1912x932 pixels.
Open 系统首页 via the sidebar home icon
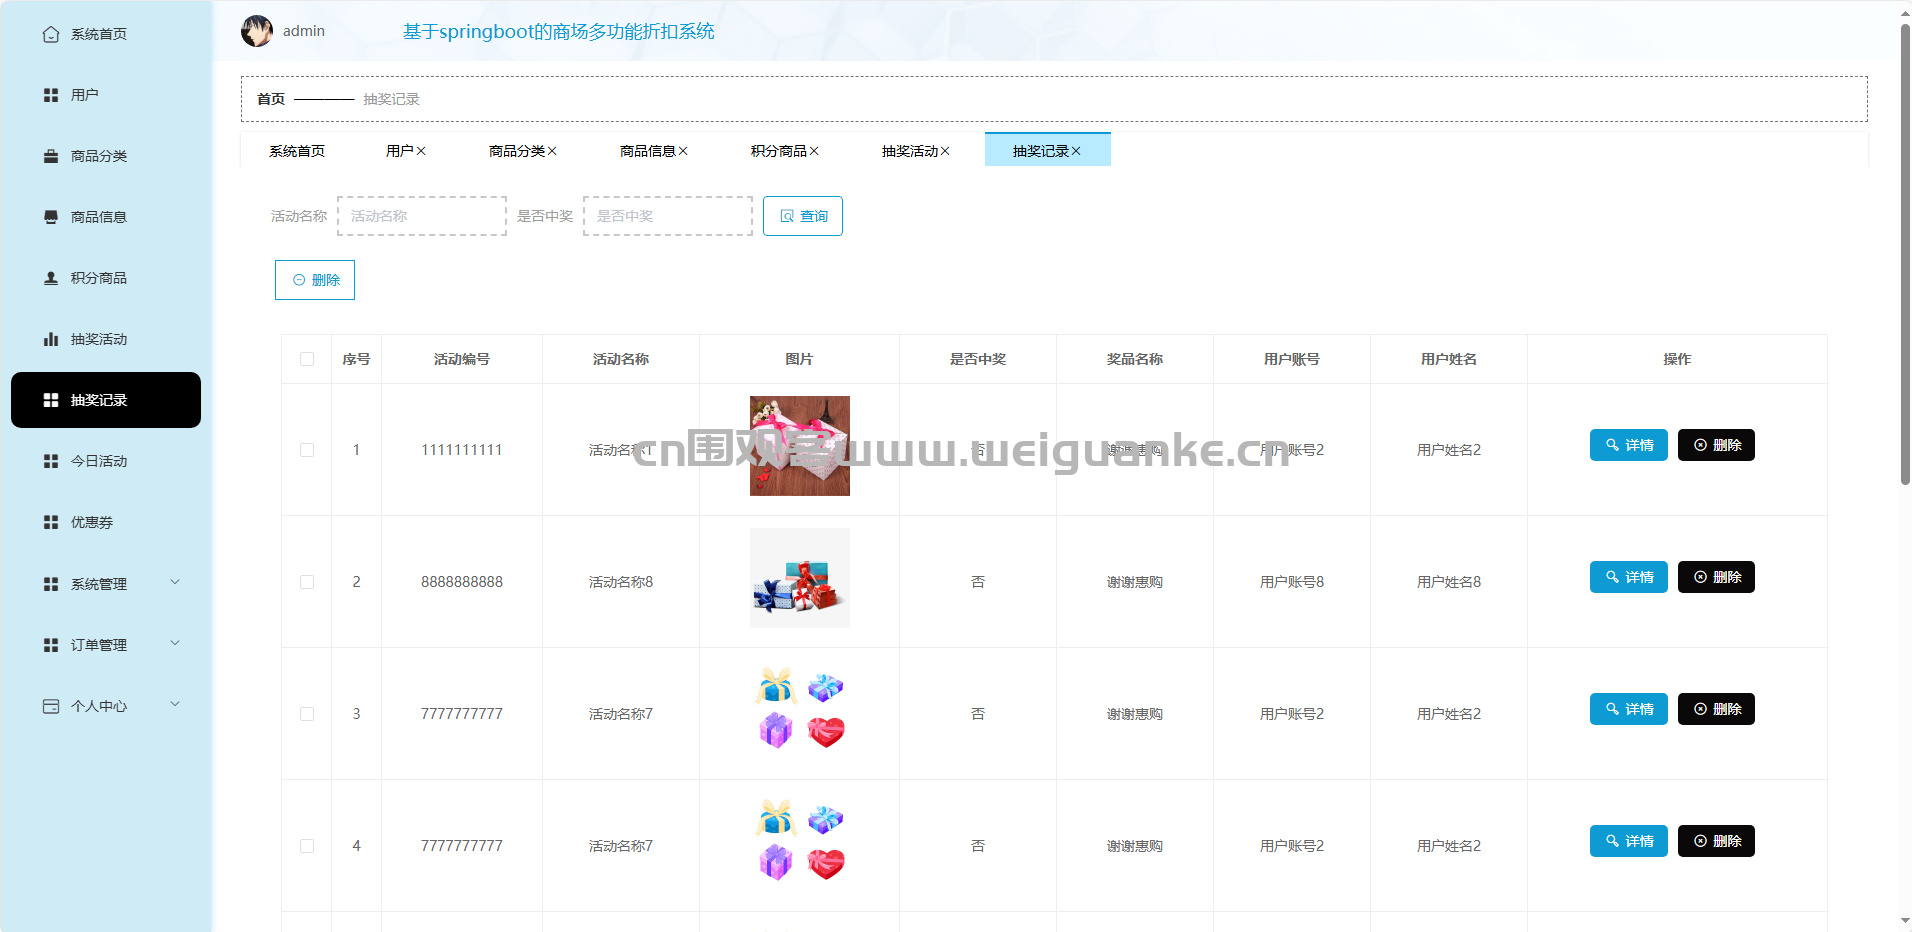click(51, 35)
